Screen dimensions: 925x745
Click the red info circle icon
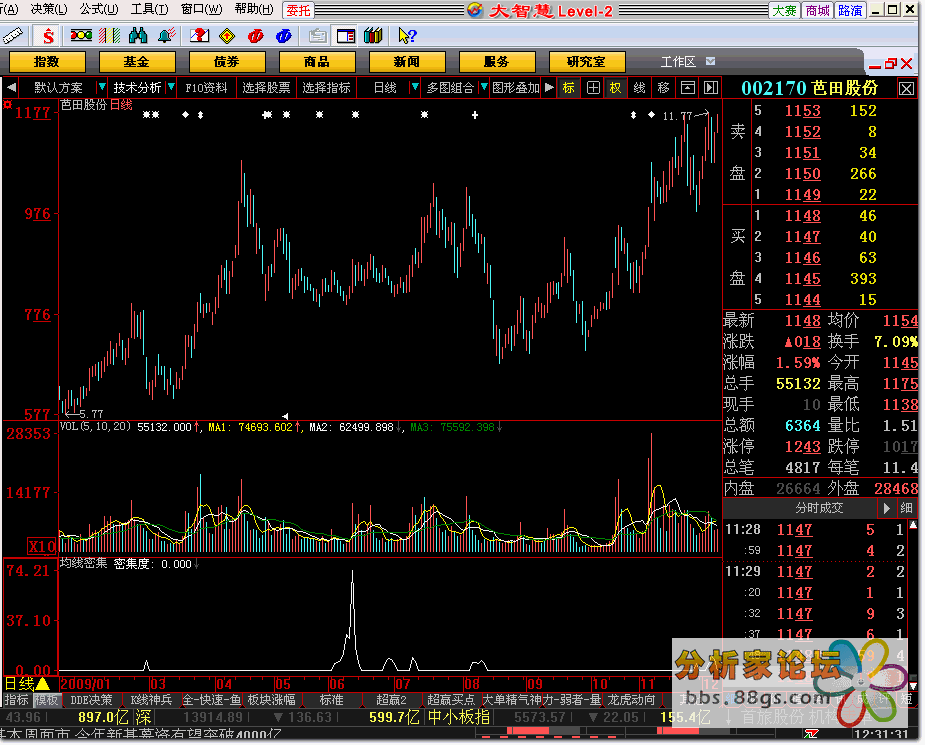(x=255, y=37)
